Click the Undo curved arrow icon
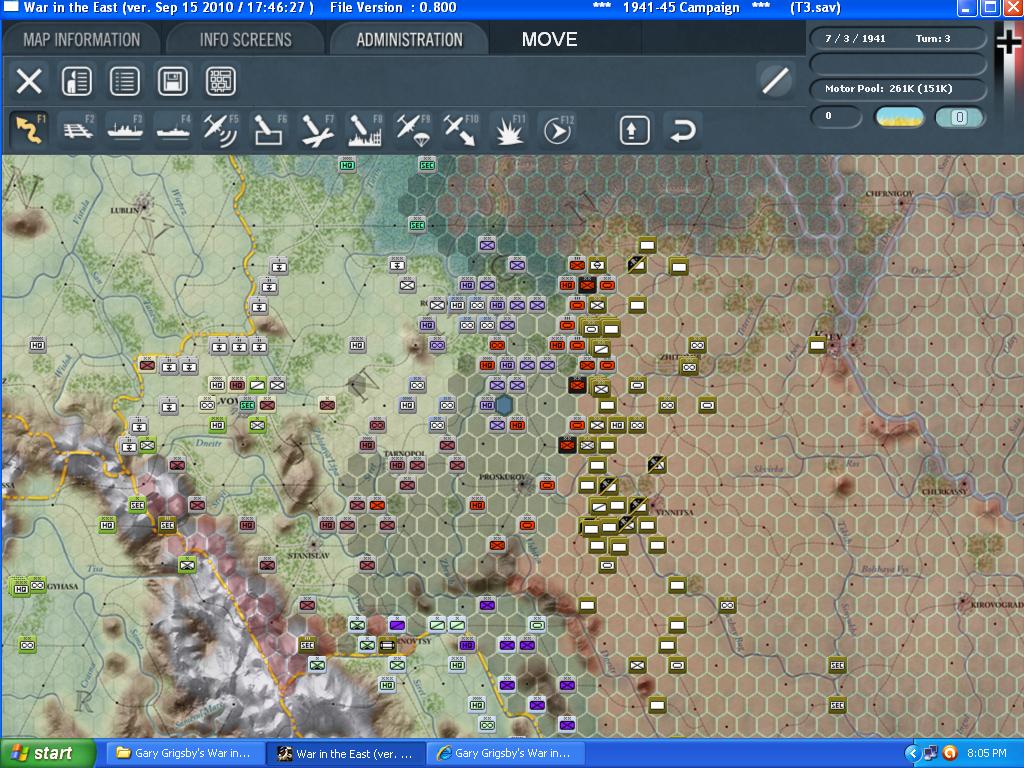Image resolution: width=1024 pixels, height=768 pixels. pos(682,130)
